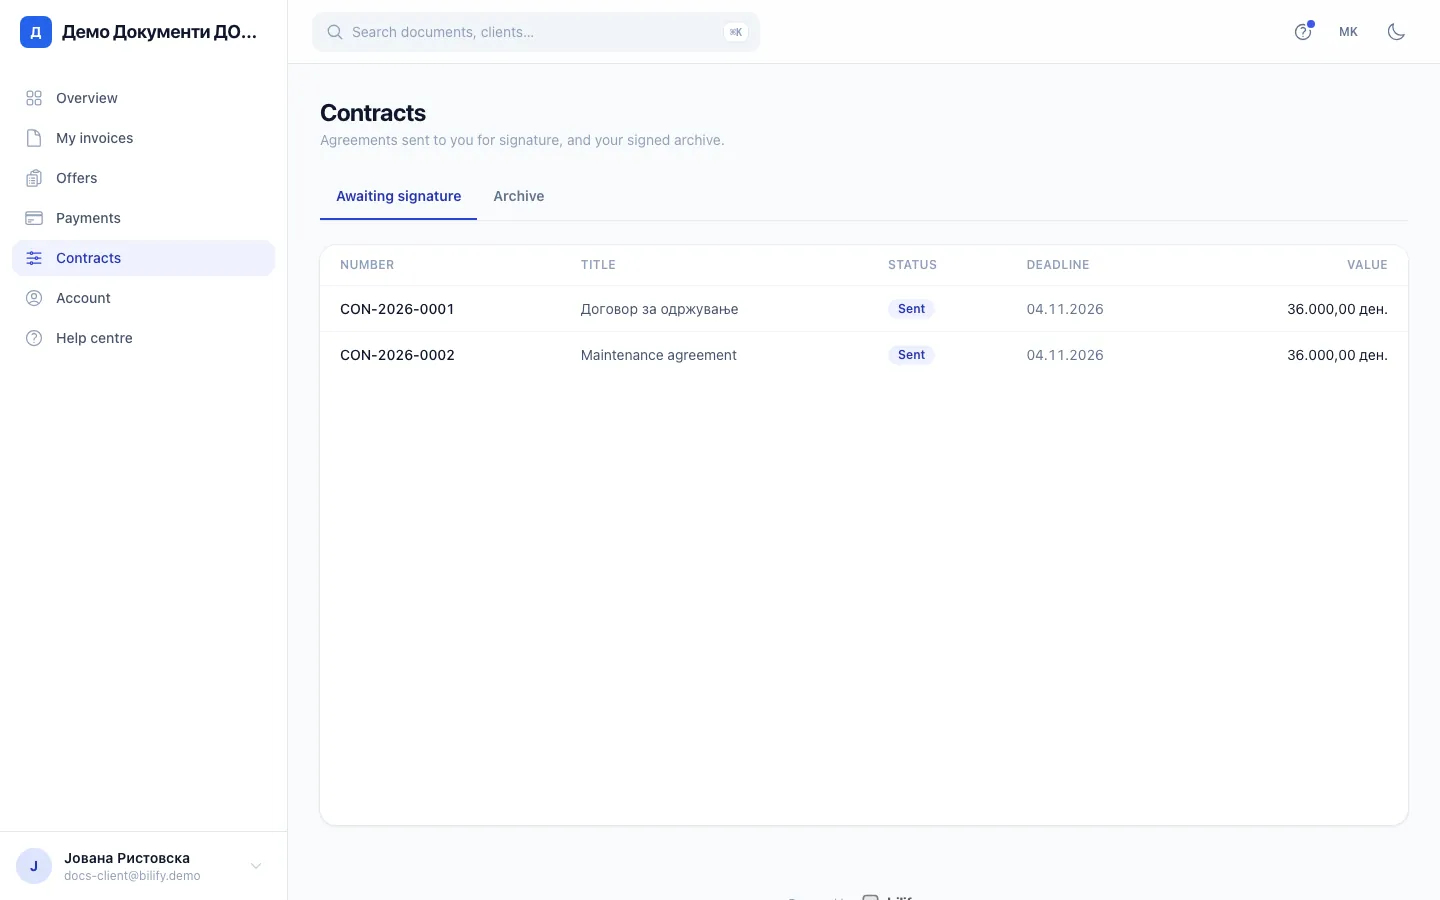
Task: Focus the Search documents, clients field
Action: pyautogui.click(x=536, y=32)
